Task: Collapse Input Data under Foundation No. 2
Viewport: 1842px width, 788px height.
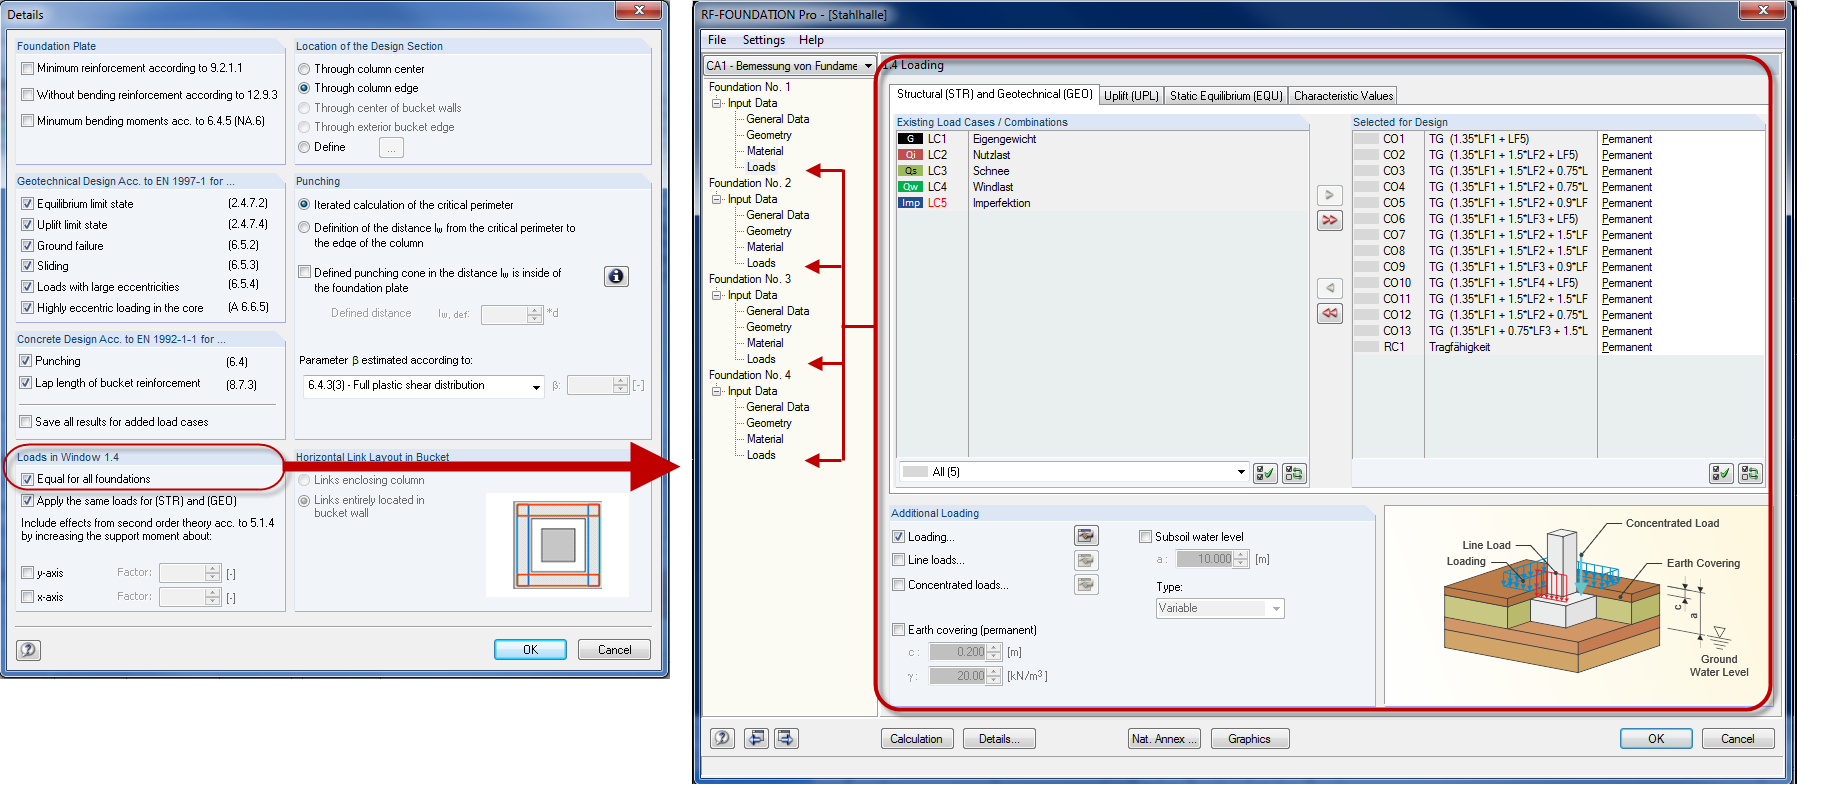Action: click(716, 199)
